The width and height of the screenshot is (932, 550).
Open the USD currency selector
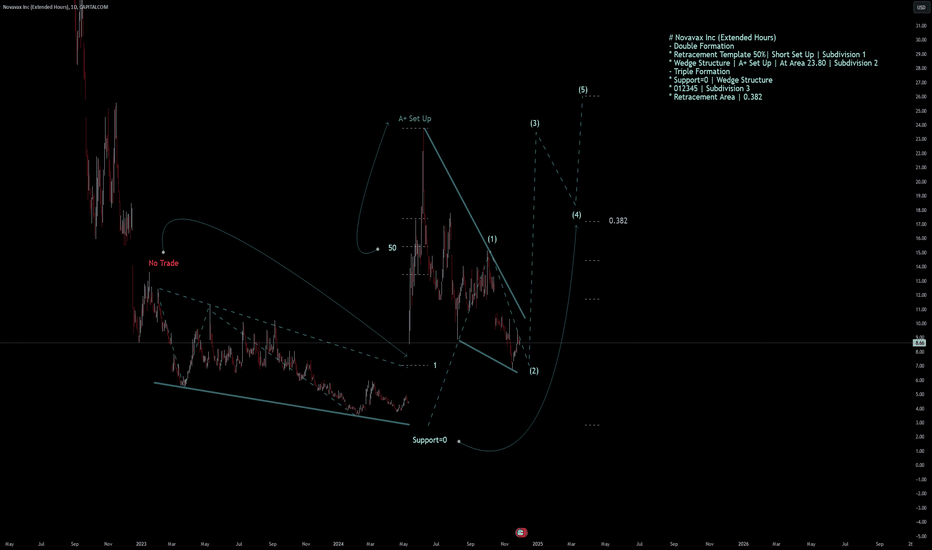click(x=921, y=7)
